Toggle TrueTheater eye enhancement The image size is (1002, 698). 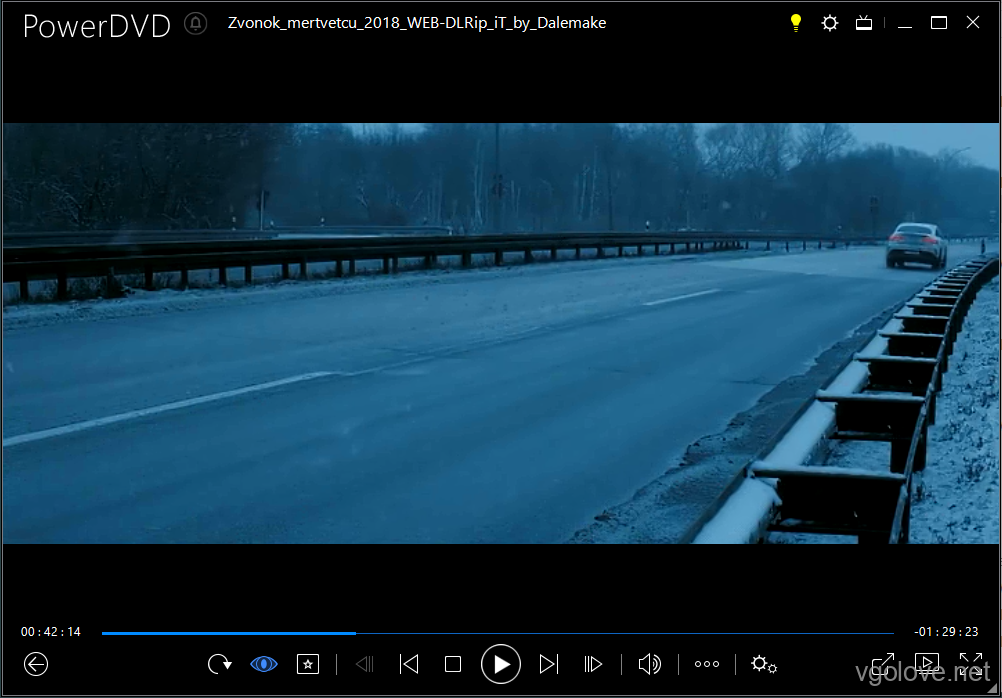264,664
